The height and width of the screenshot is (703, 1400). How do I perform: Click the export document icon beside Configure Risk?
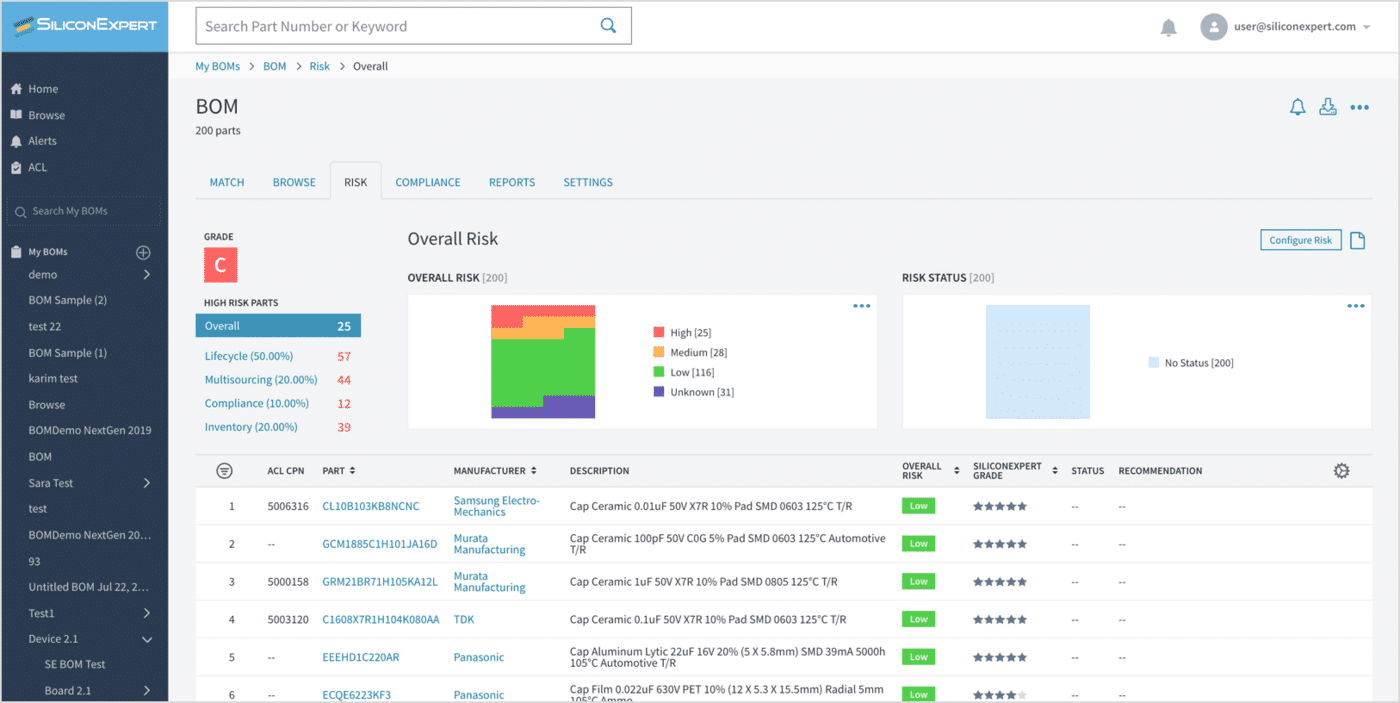[1358, 240]
